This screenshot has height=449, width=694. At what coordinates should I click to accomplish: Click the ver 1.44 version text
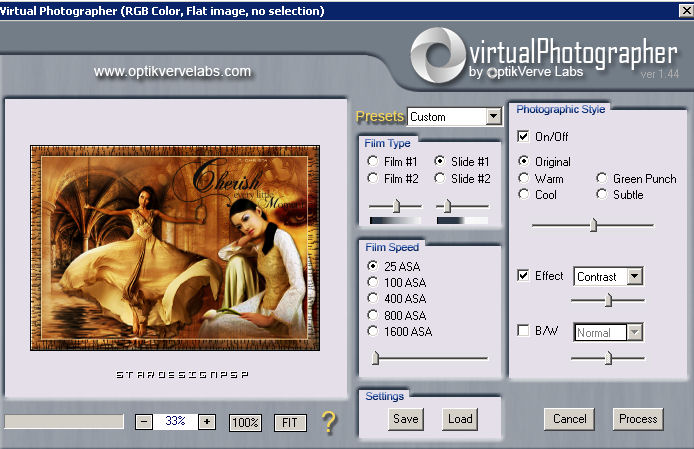(659, 74)
